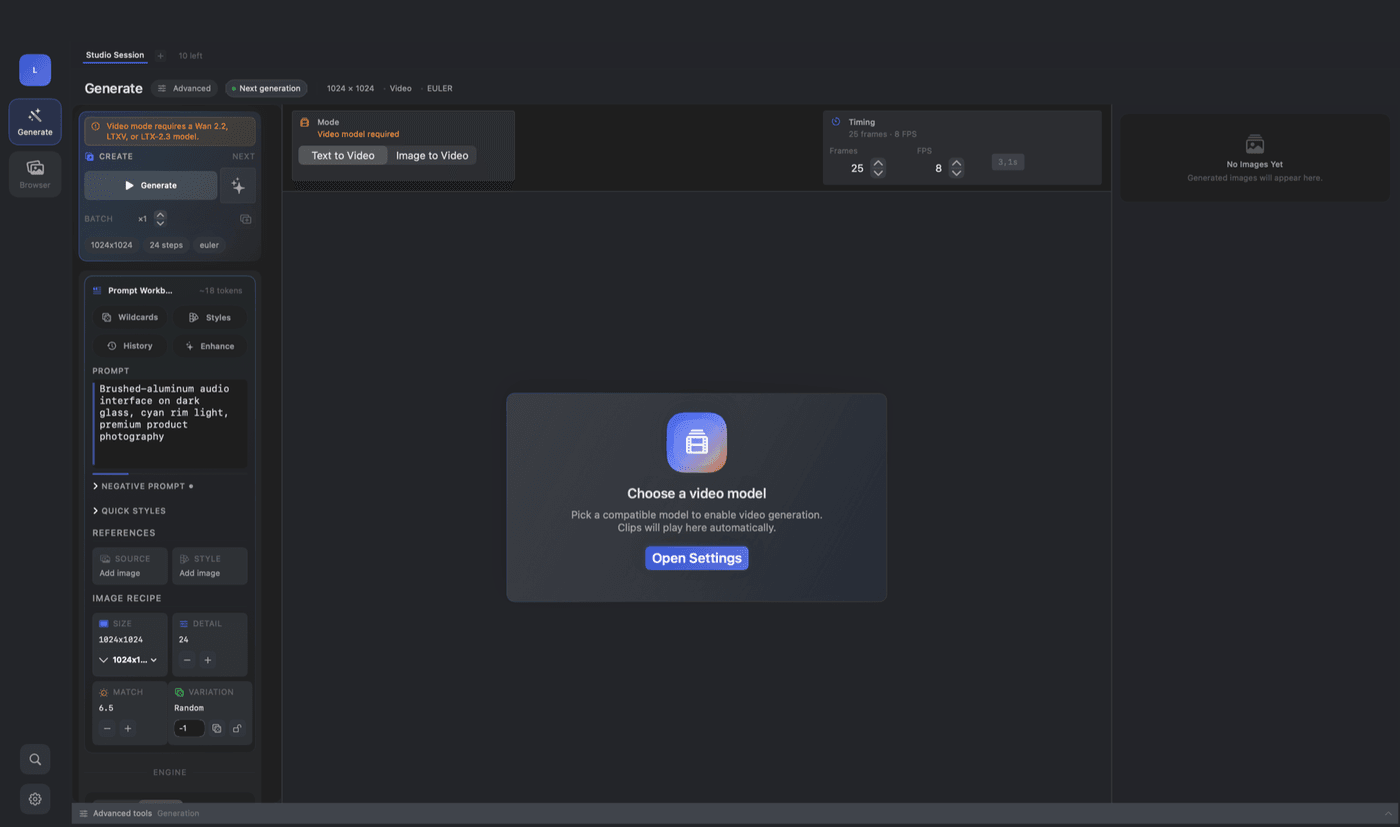This screenshot has height=827, width=1400.
Task: Click the Size blue rectangle icon
Action: tap(103, 624)
